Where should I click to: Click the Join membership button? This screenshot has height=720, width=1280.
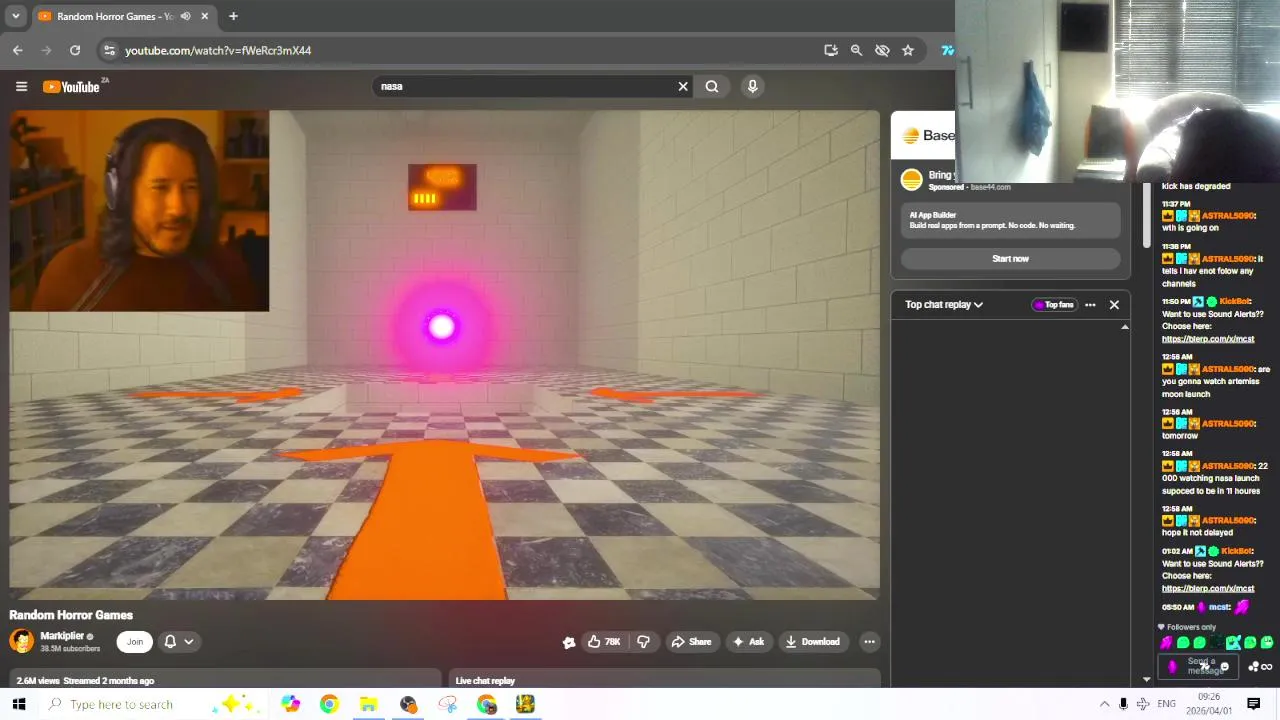coord(135,642)
